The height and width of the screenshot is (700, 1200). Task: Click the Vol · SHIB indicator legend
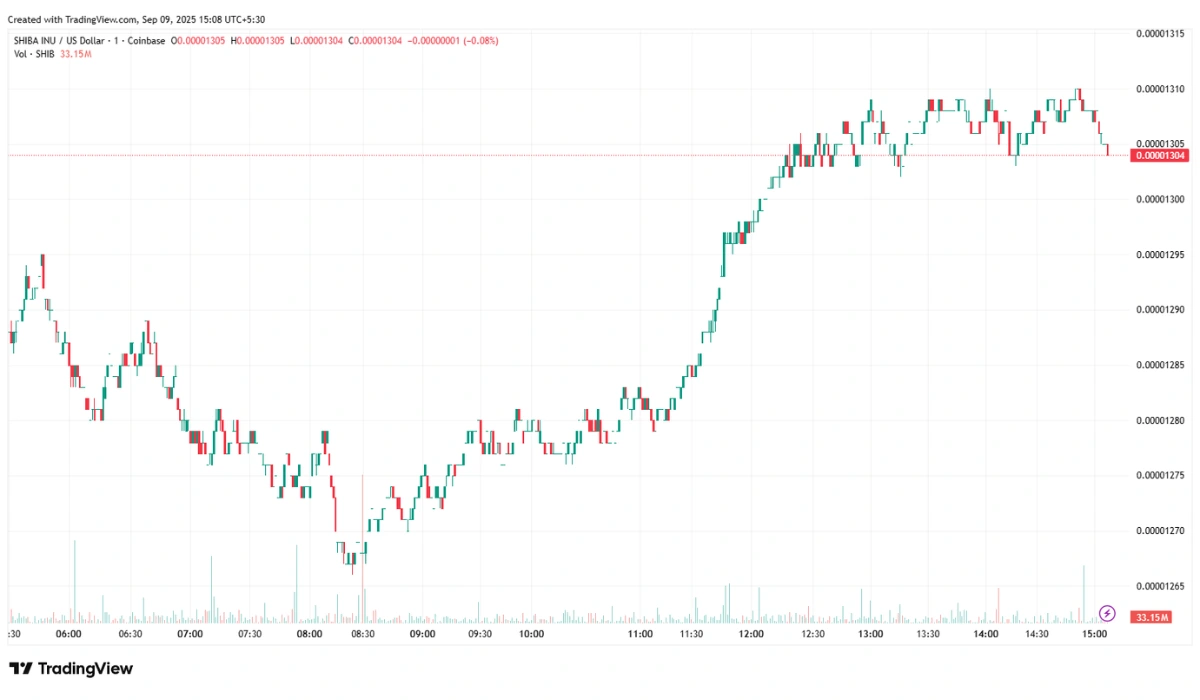pos(33,53)
